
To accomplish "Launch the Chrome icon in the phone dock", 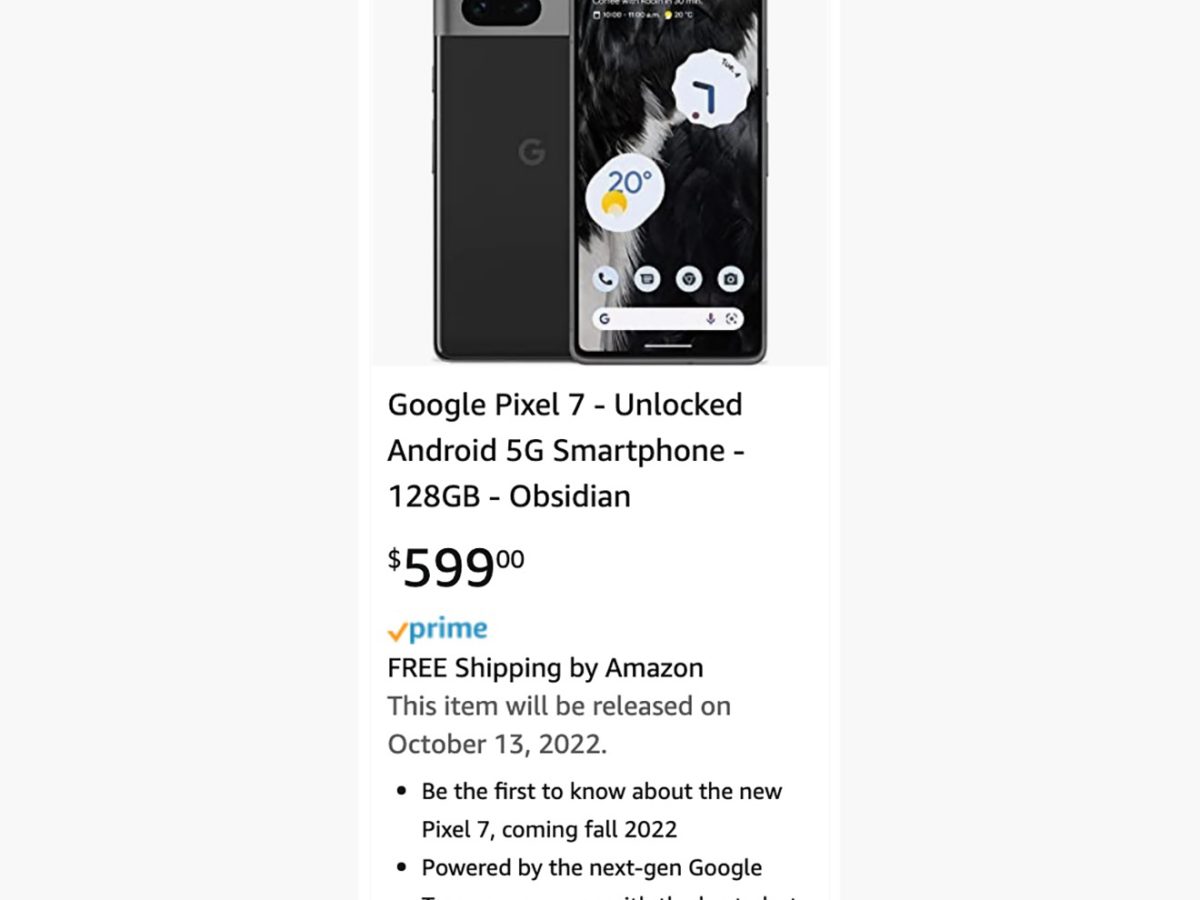I will coord(689,279).
